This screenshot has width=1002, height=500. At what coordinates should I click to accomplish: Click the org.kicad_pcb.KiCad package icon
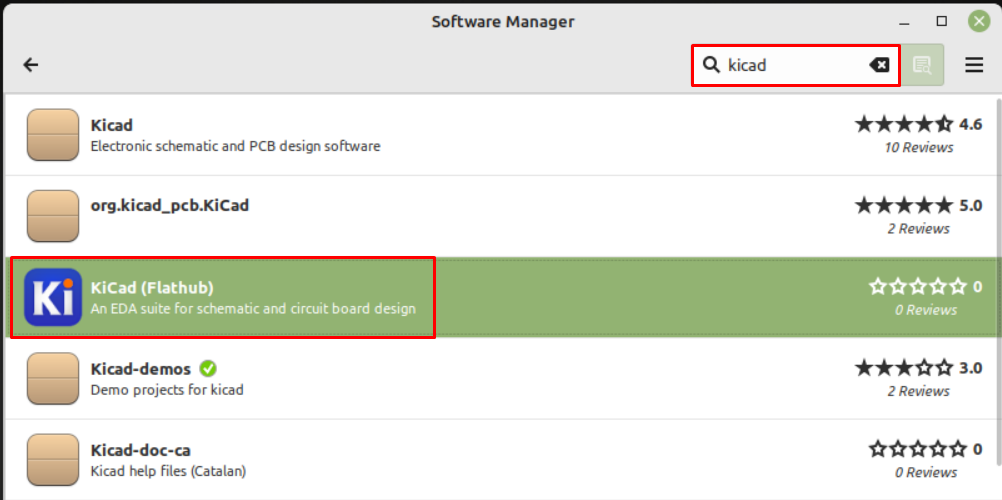[53, 216]
